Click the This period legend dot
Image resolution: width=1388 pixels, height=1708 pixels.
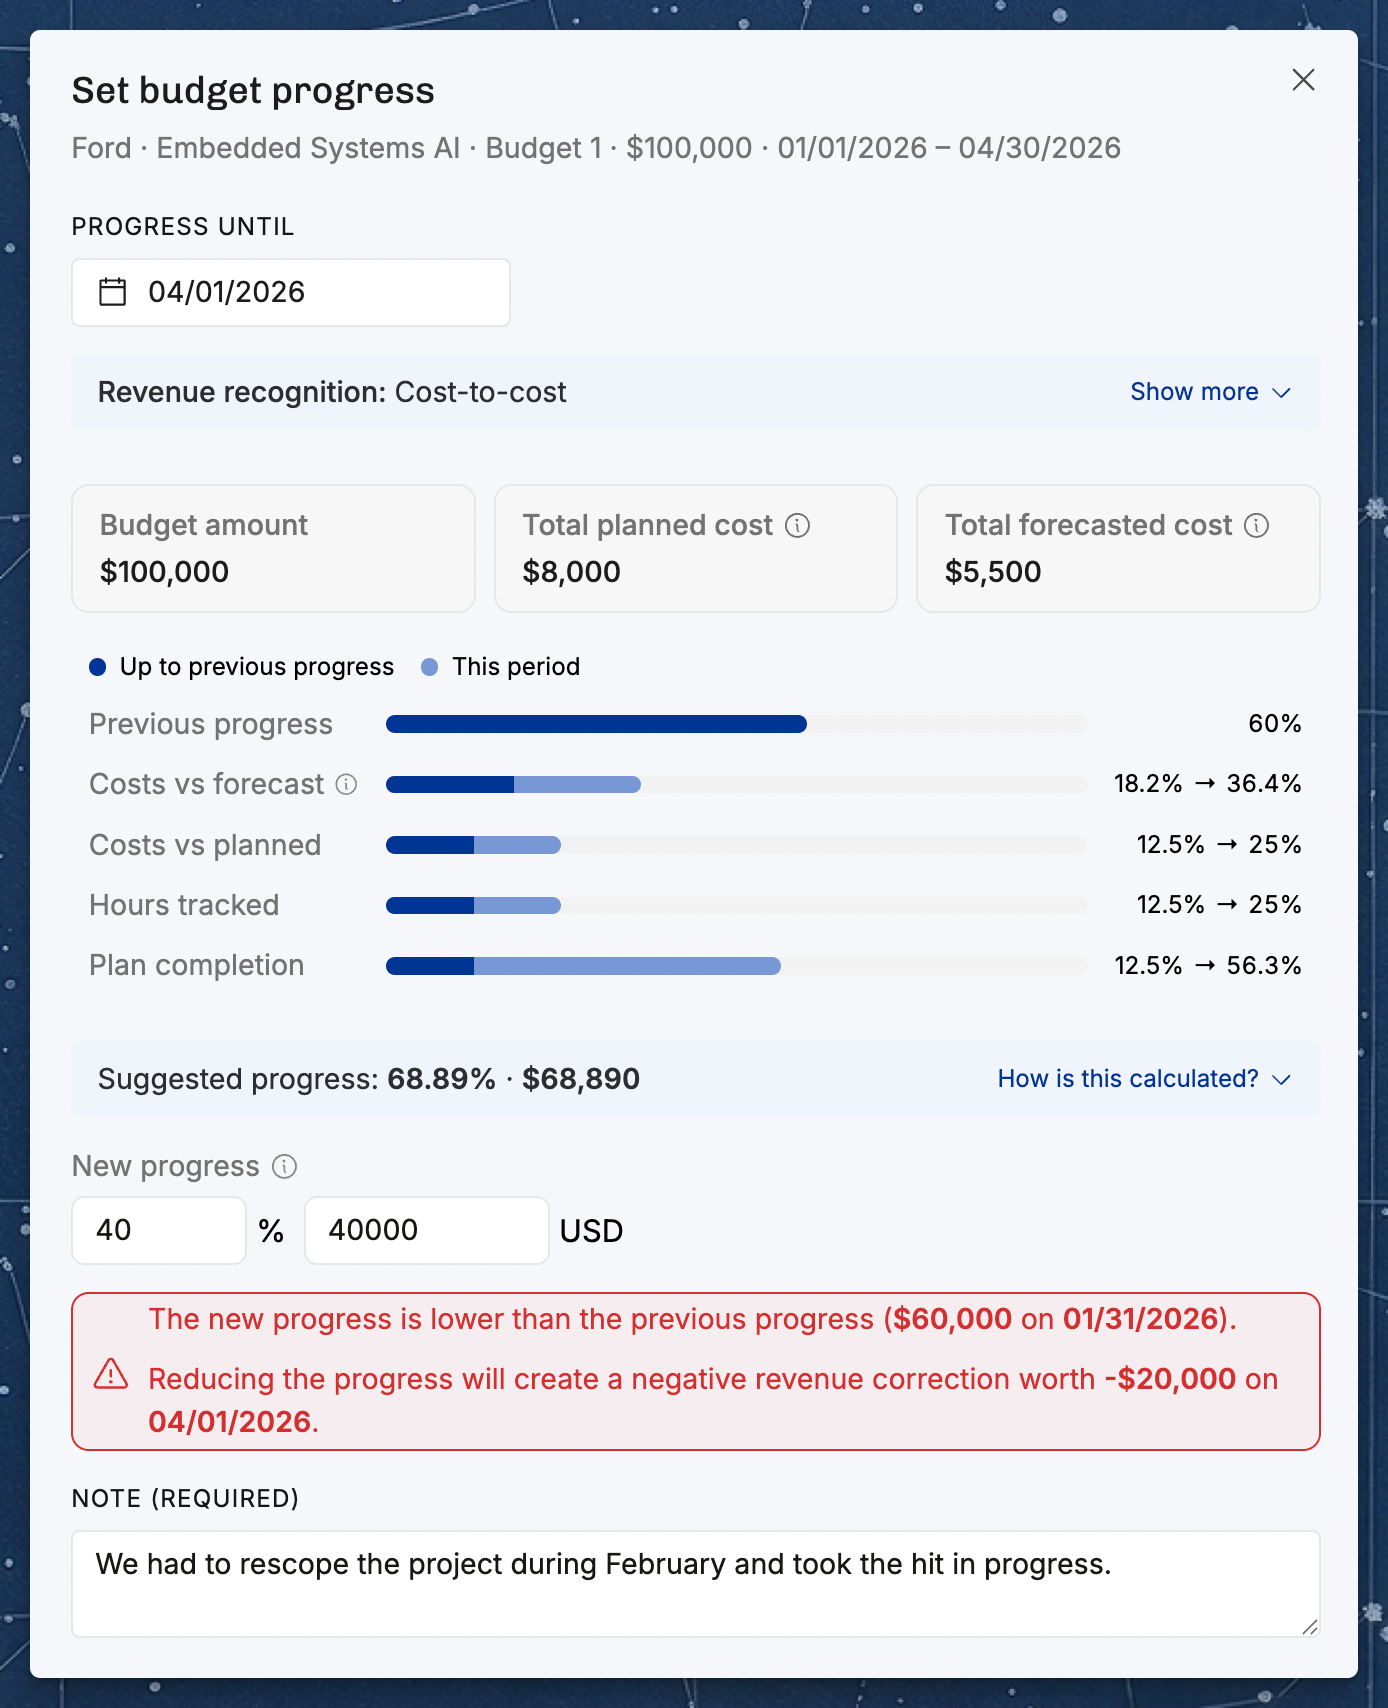tap(430, 667)
